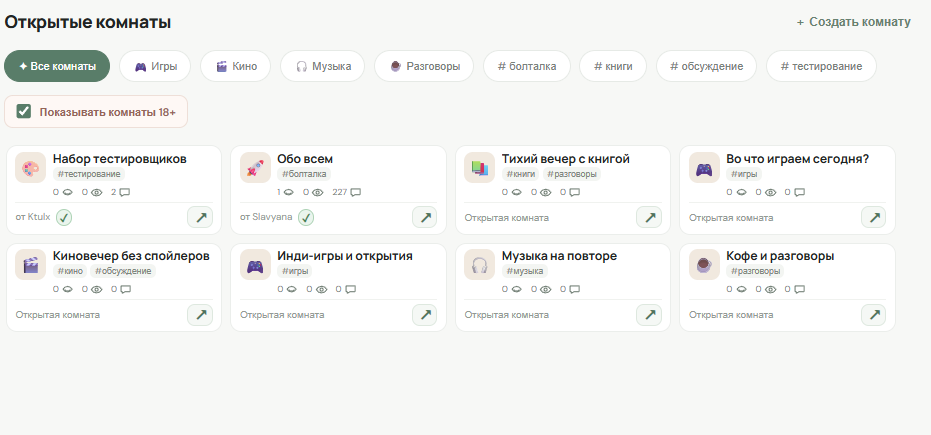
Task: Click the #музыка tag in Музыка на повторе card
Action: [x=525, y=271]
